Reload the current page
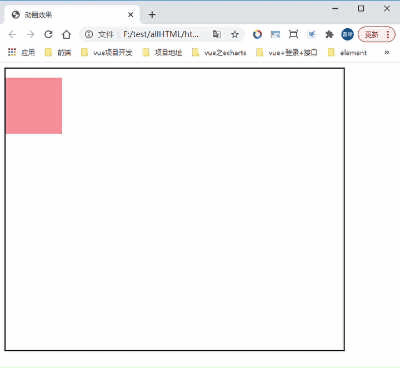This screenshot has height=368, width=400. coord(48,34)
